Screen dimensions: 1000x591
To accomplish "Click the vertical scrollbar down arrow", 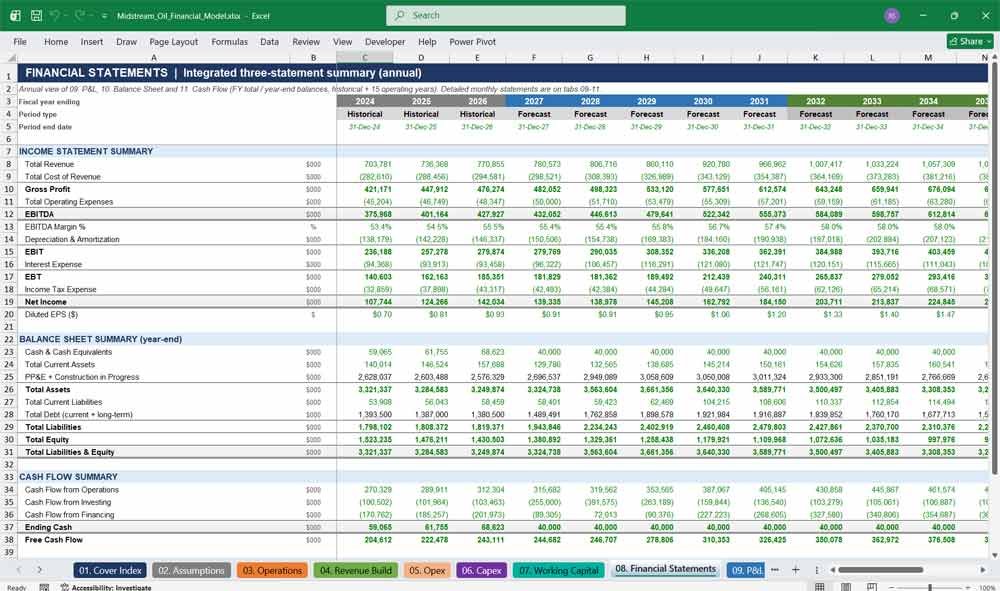I will [994, 555].
